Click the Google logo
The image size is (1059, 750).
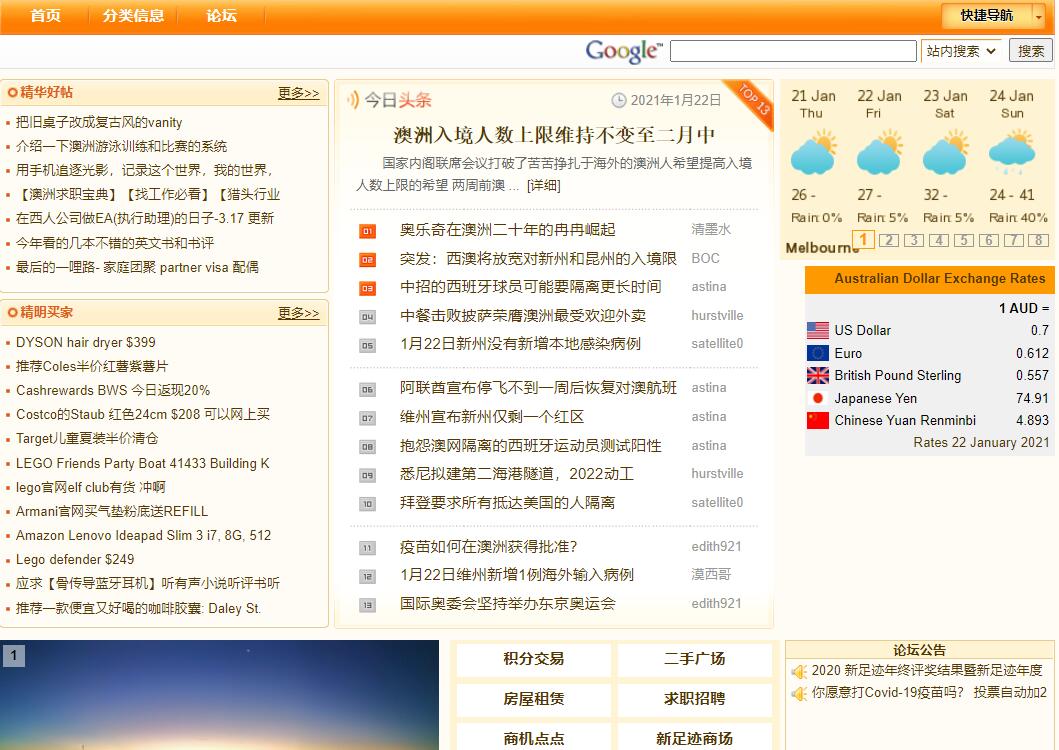click(x=623, y=51)
